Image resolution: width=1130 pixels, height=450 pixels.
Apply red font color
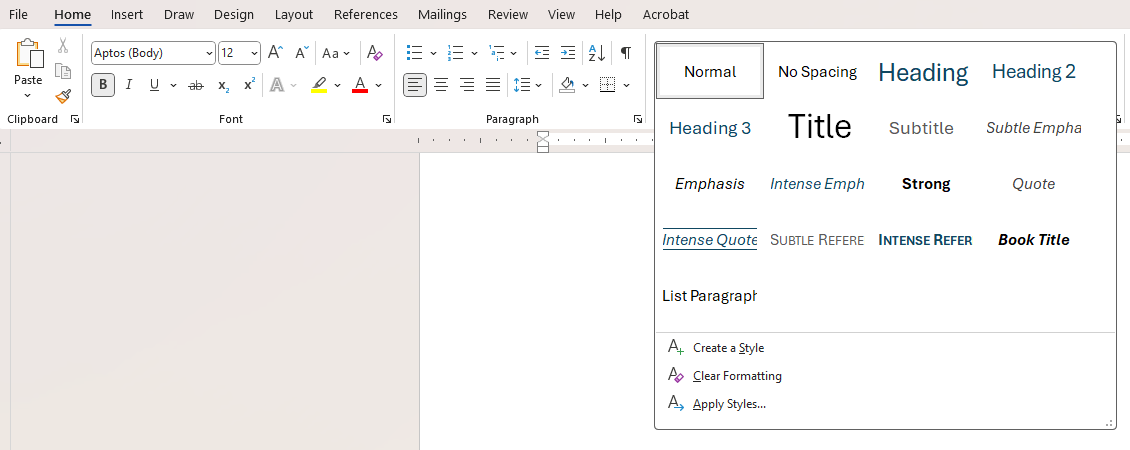360,85
